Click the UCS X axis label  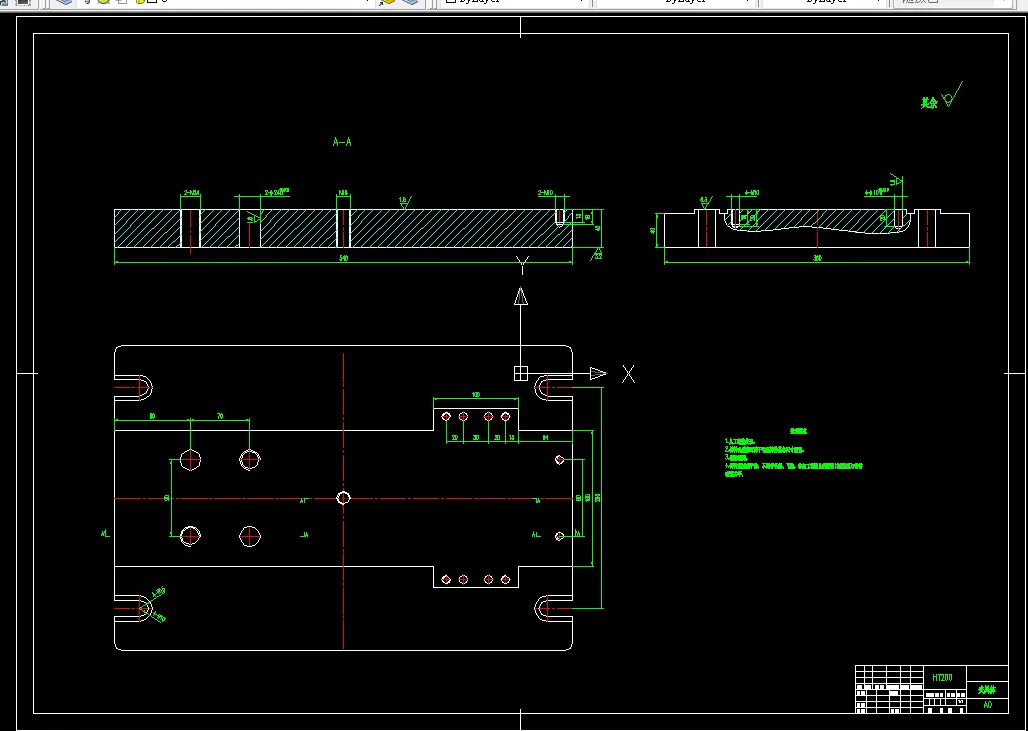point(628,374)
